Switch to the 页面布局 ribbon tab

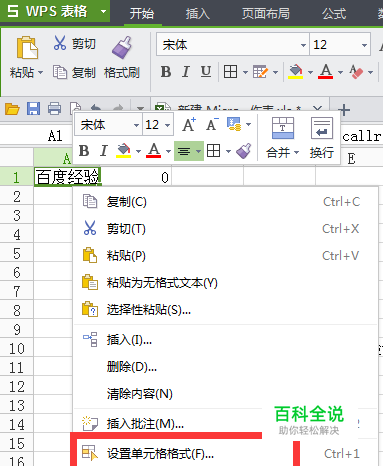point(266,13)
